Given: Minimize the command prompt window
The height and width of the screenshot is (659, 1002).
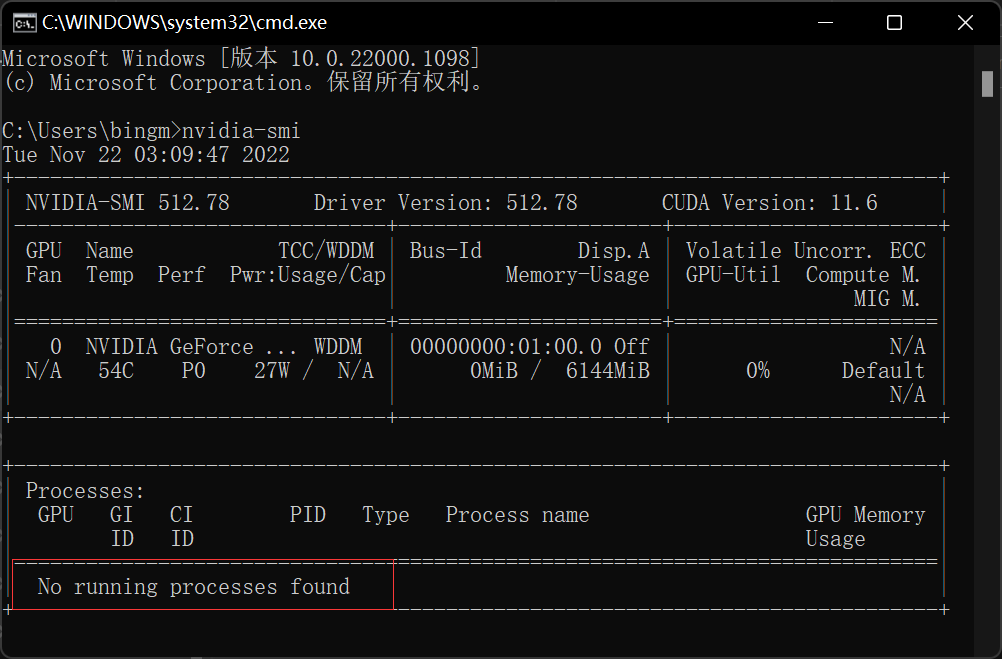Looking at the screenshot, I should [x=825, y=22].
